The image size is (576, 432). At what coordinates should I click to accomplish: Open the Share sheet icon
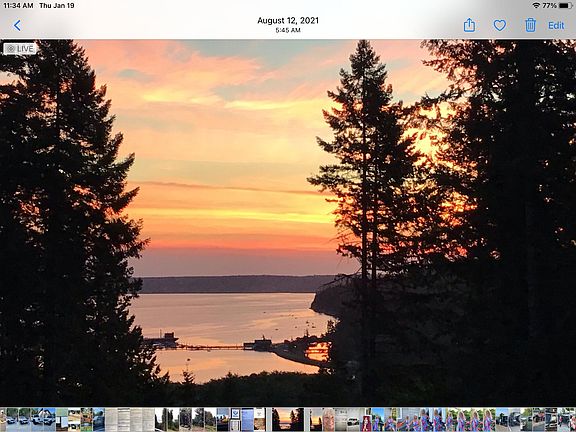pos(469,25)
